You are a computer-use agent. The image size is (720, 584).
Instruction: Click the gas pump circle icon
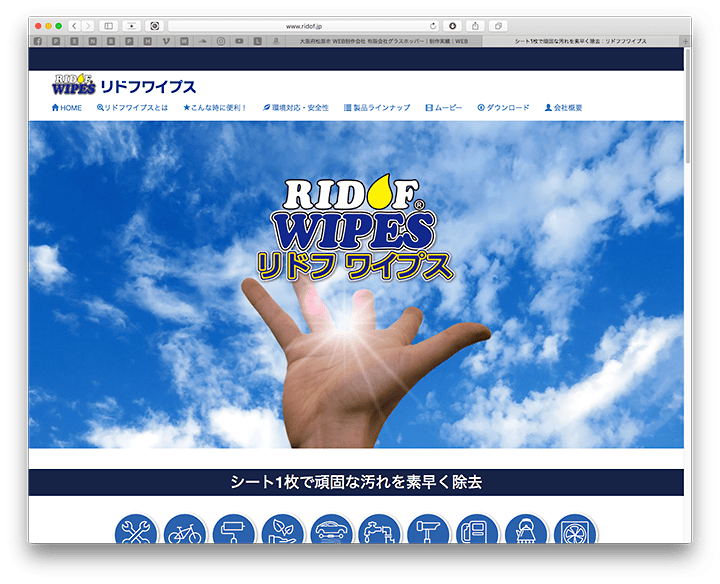pyautogui.click(x=478, y=529)
